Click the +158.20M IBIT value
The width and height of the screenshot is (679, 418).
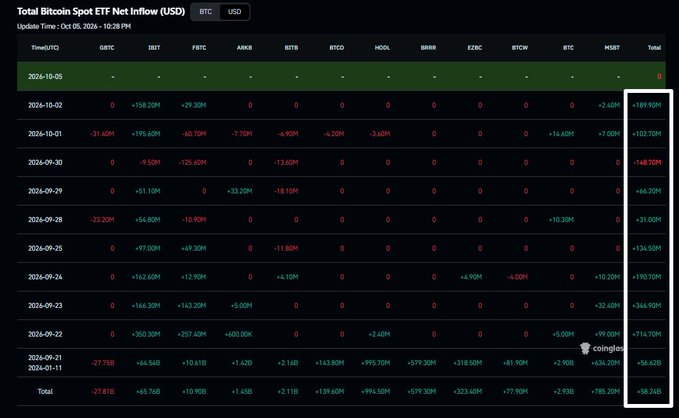click(x=146, y=105)
